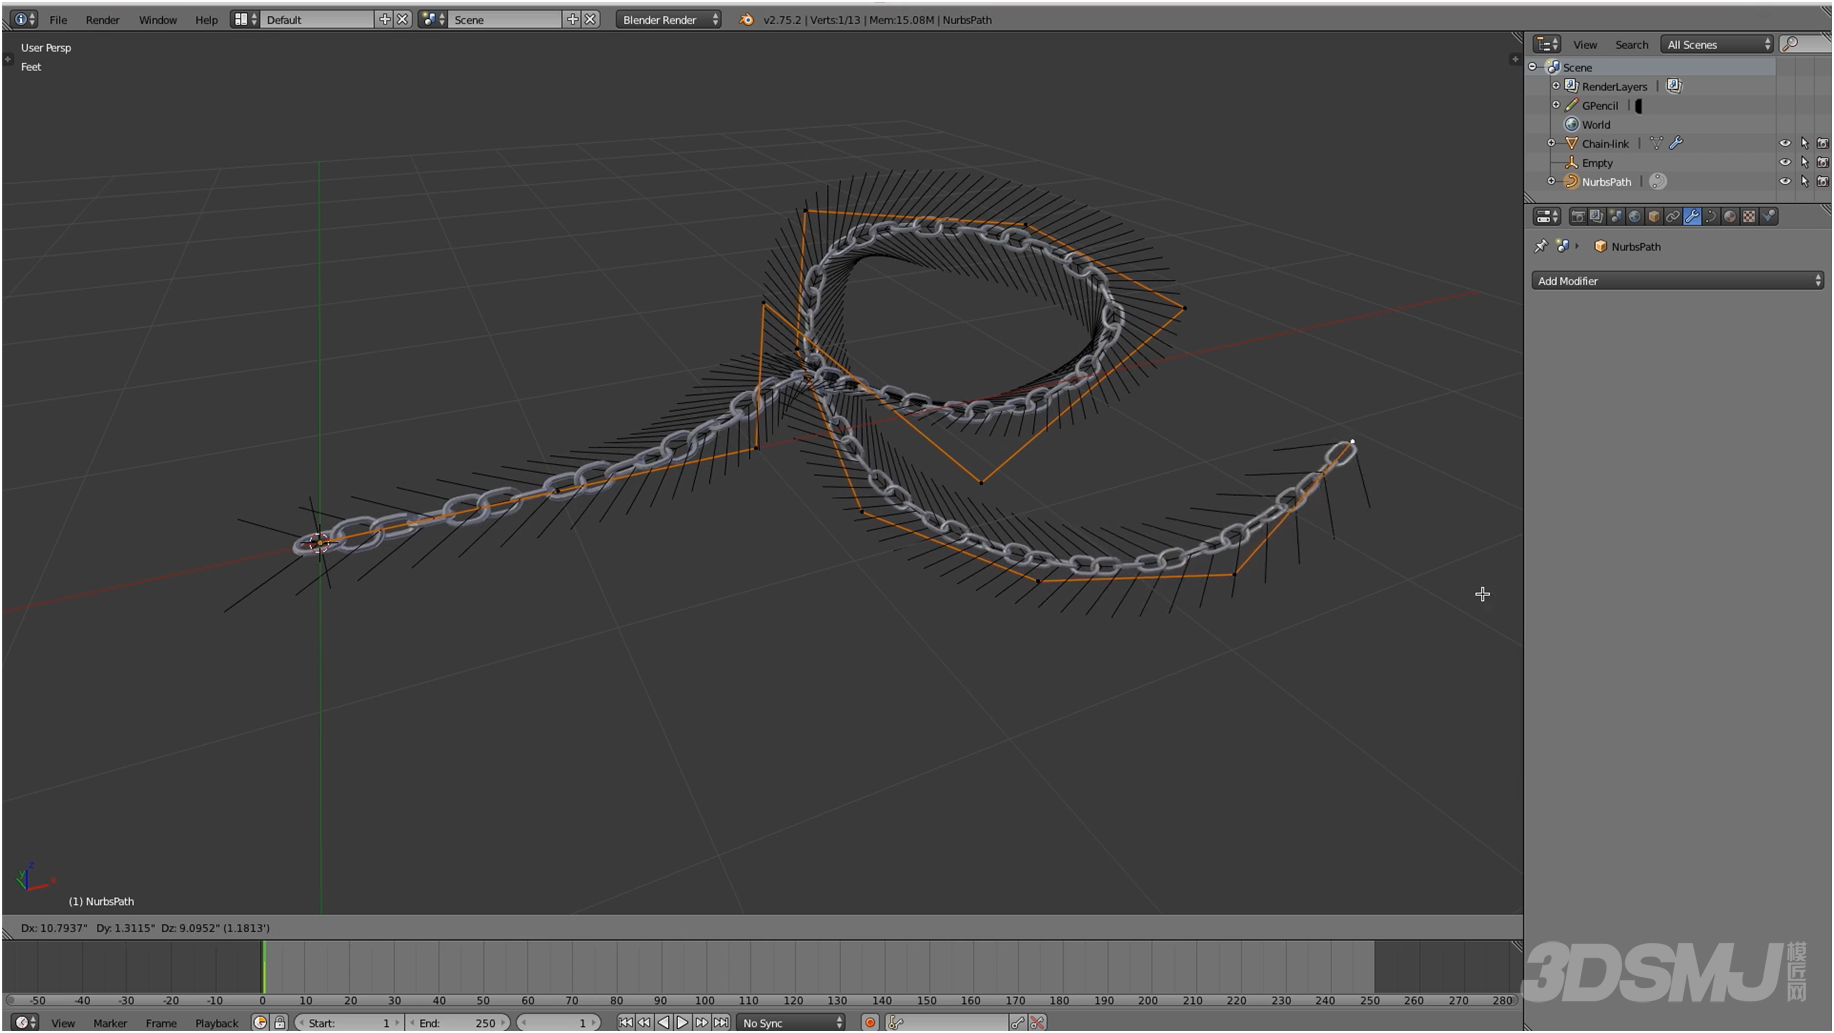
Task: Open the File menu
Action: coord(58,19)
